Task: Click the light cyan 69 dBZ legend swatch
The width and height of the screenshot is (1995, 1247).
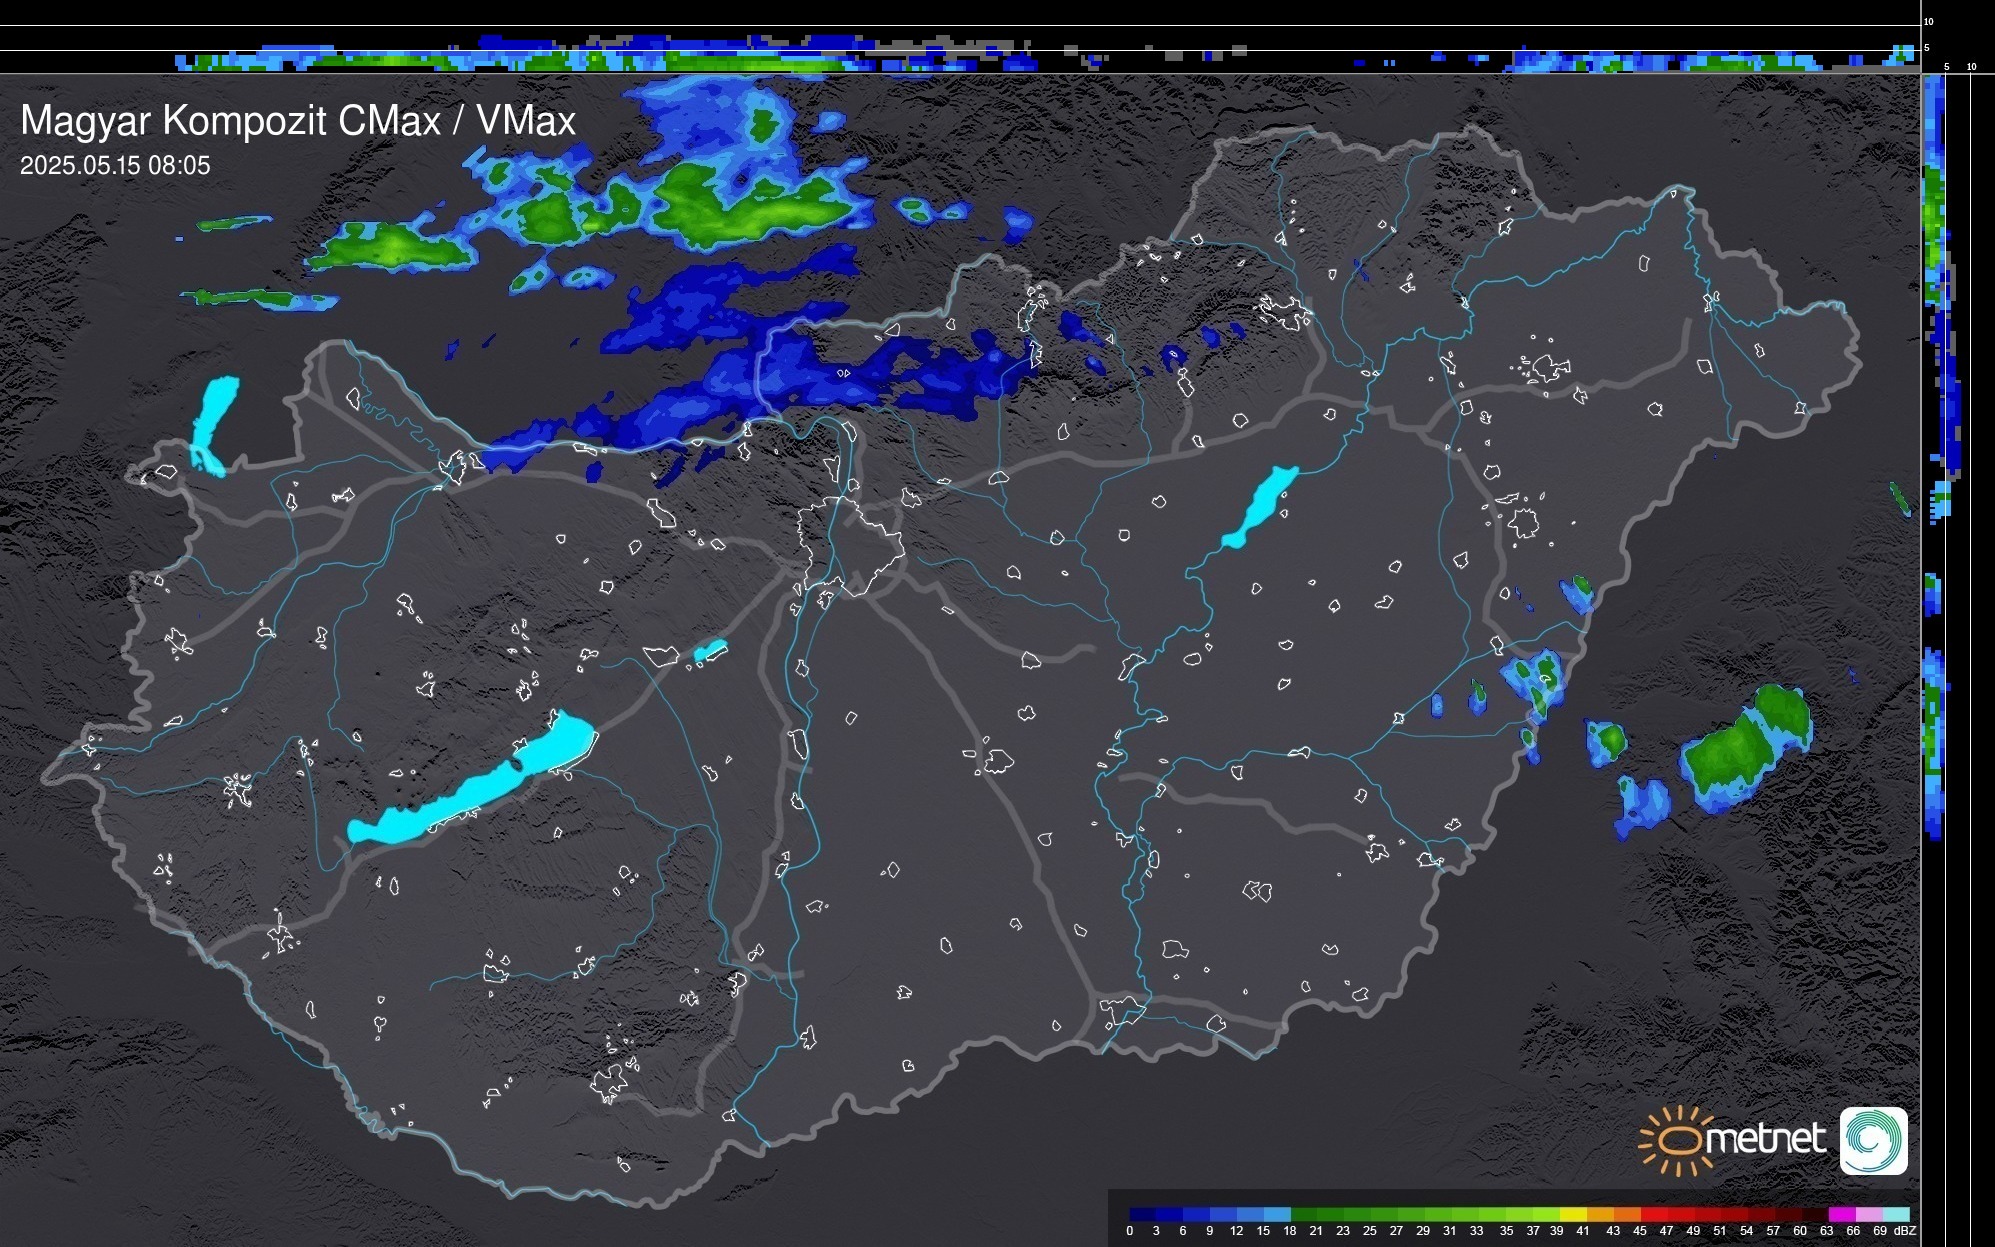Action: click(x=1895, y=1214)
